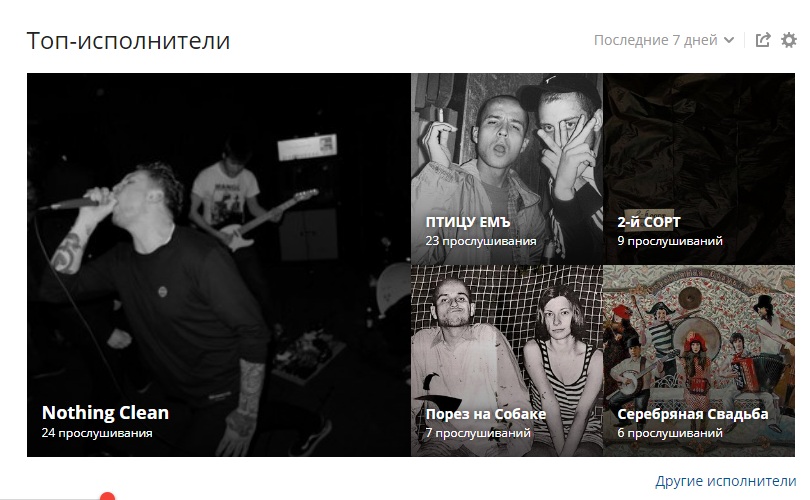The image size is (810, 500).
Task: View Nothing Clean's 24 прослушивания count
Action: tap(97, 433)
